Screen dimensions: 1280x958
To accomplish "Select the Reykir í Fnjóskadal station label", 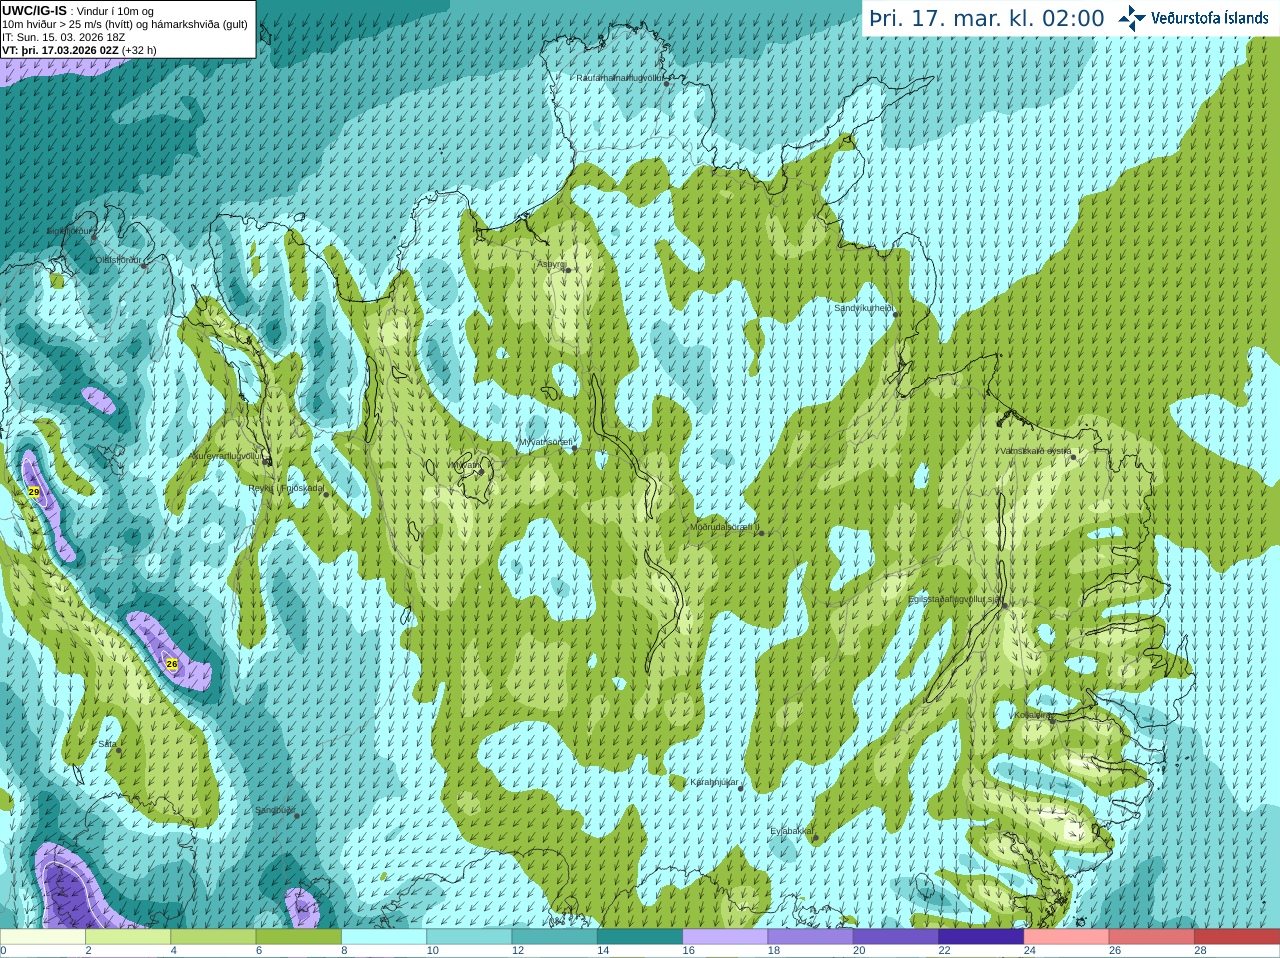I will tap(286, 488).
